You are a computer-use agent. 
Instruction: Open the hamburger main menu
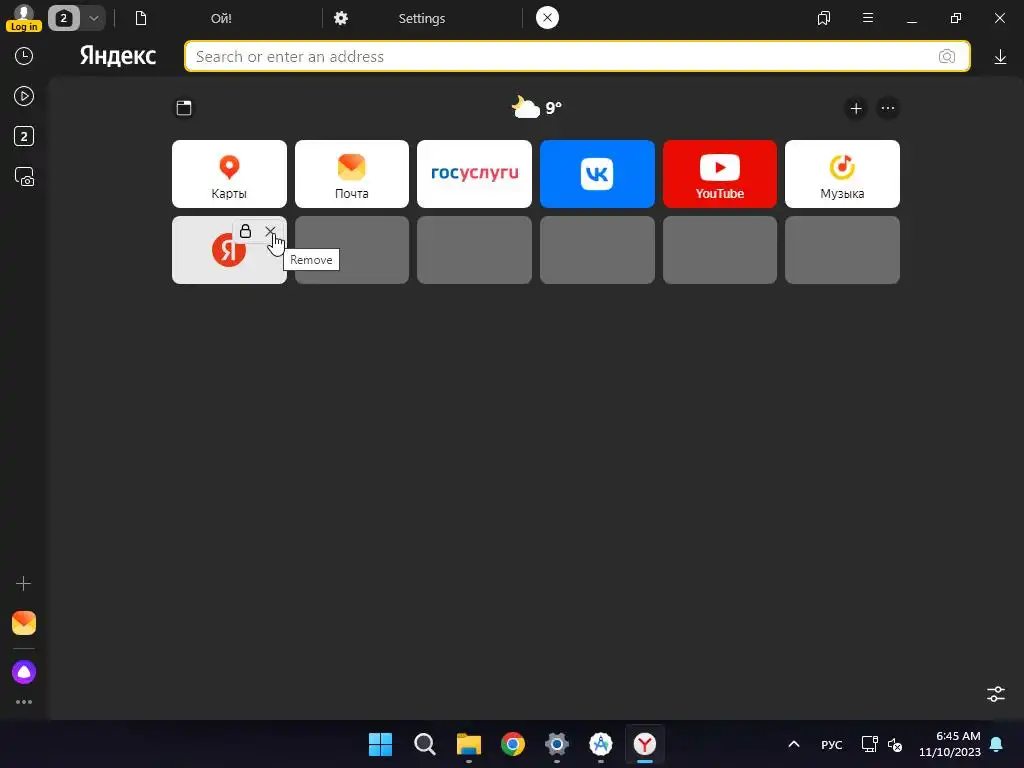868,18
